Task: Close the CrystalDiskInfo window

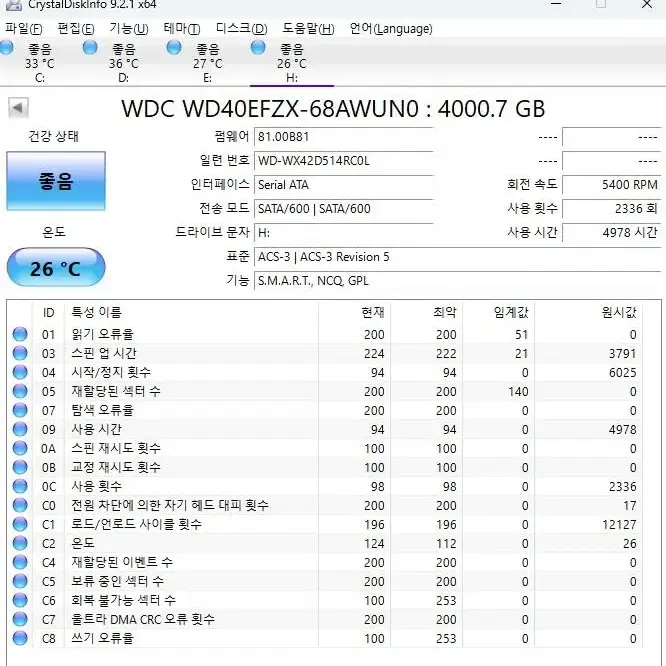Action: pos(646,4)
